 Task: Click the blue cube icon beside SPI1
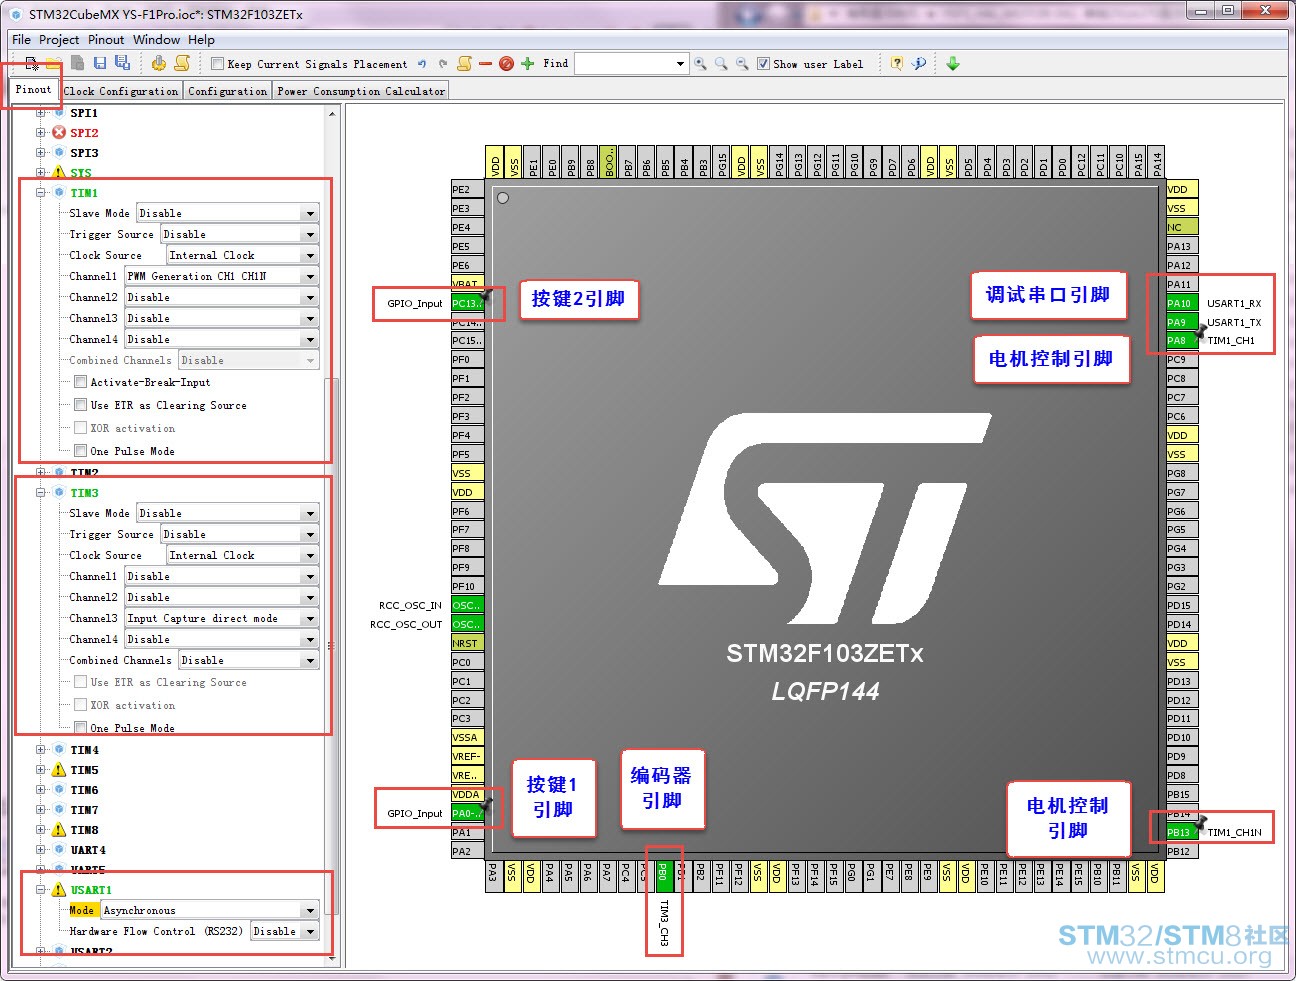pos(59,113)
